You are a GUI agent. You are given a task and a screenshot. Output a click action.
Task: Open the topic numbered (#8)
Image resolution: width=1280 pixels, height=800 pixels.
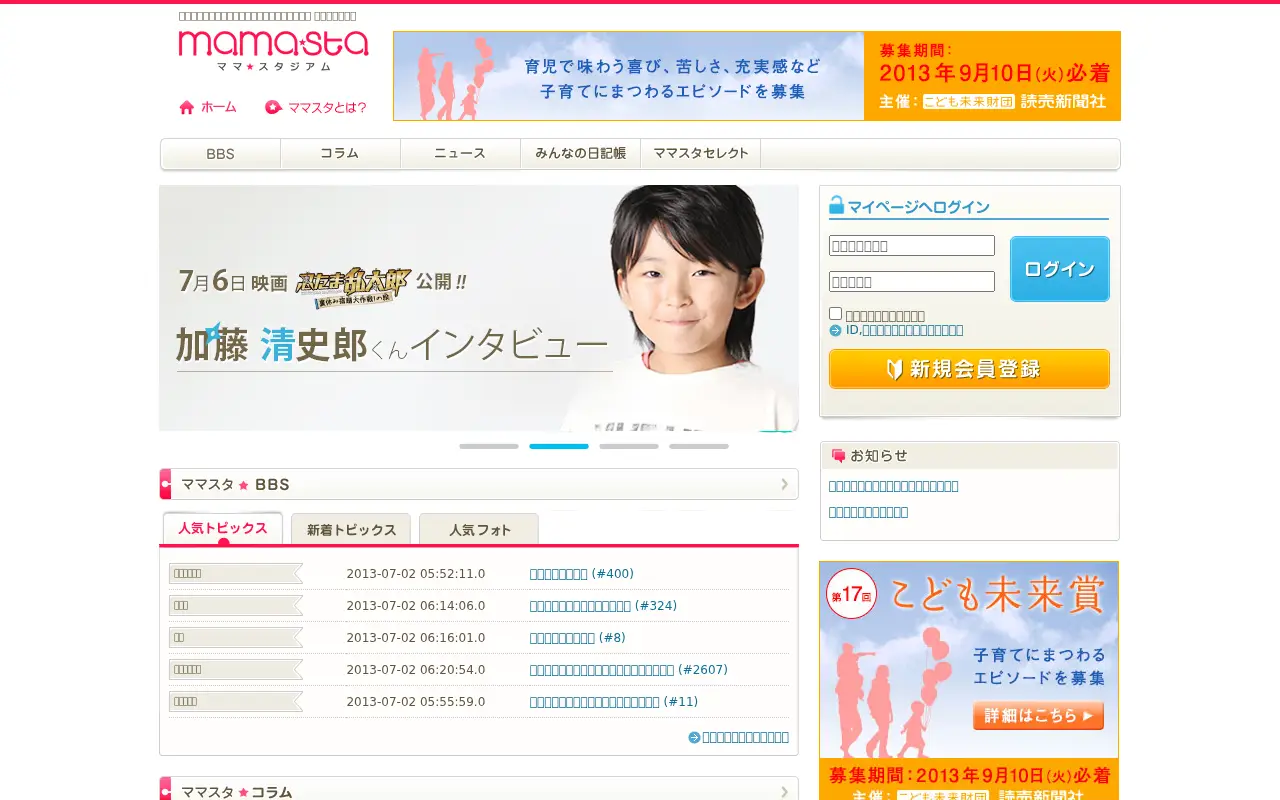coord(578,638)
